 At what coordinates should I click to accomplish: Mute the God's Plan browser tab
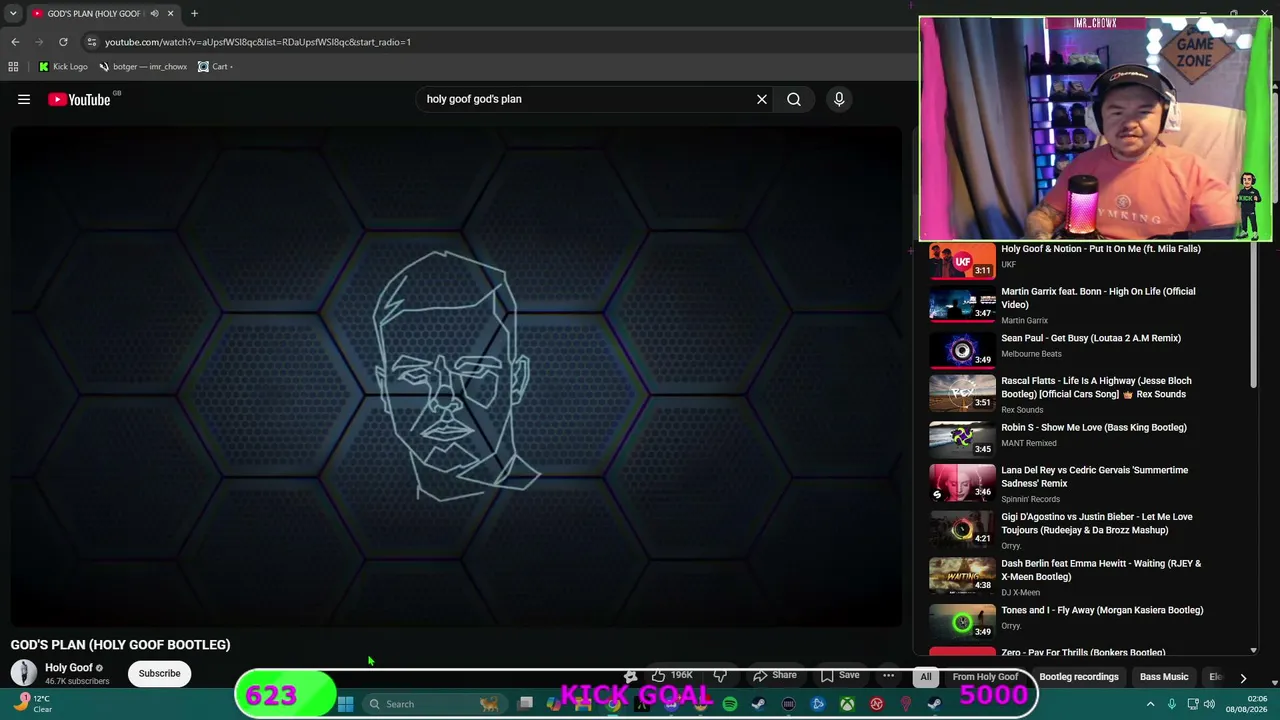154,14
